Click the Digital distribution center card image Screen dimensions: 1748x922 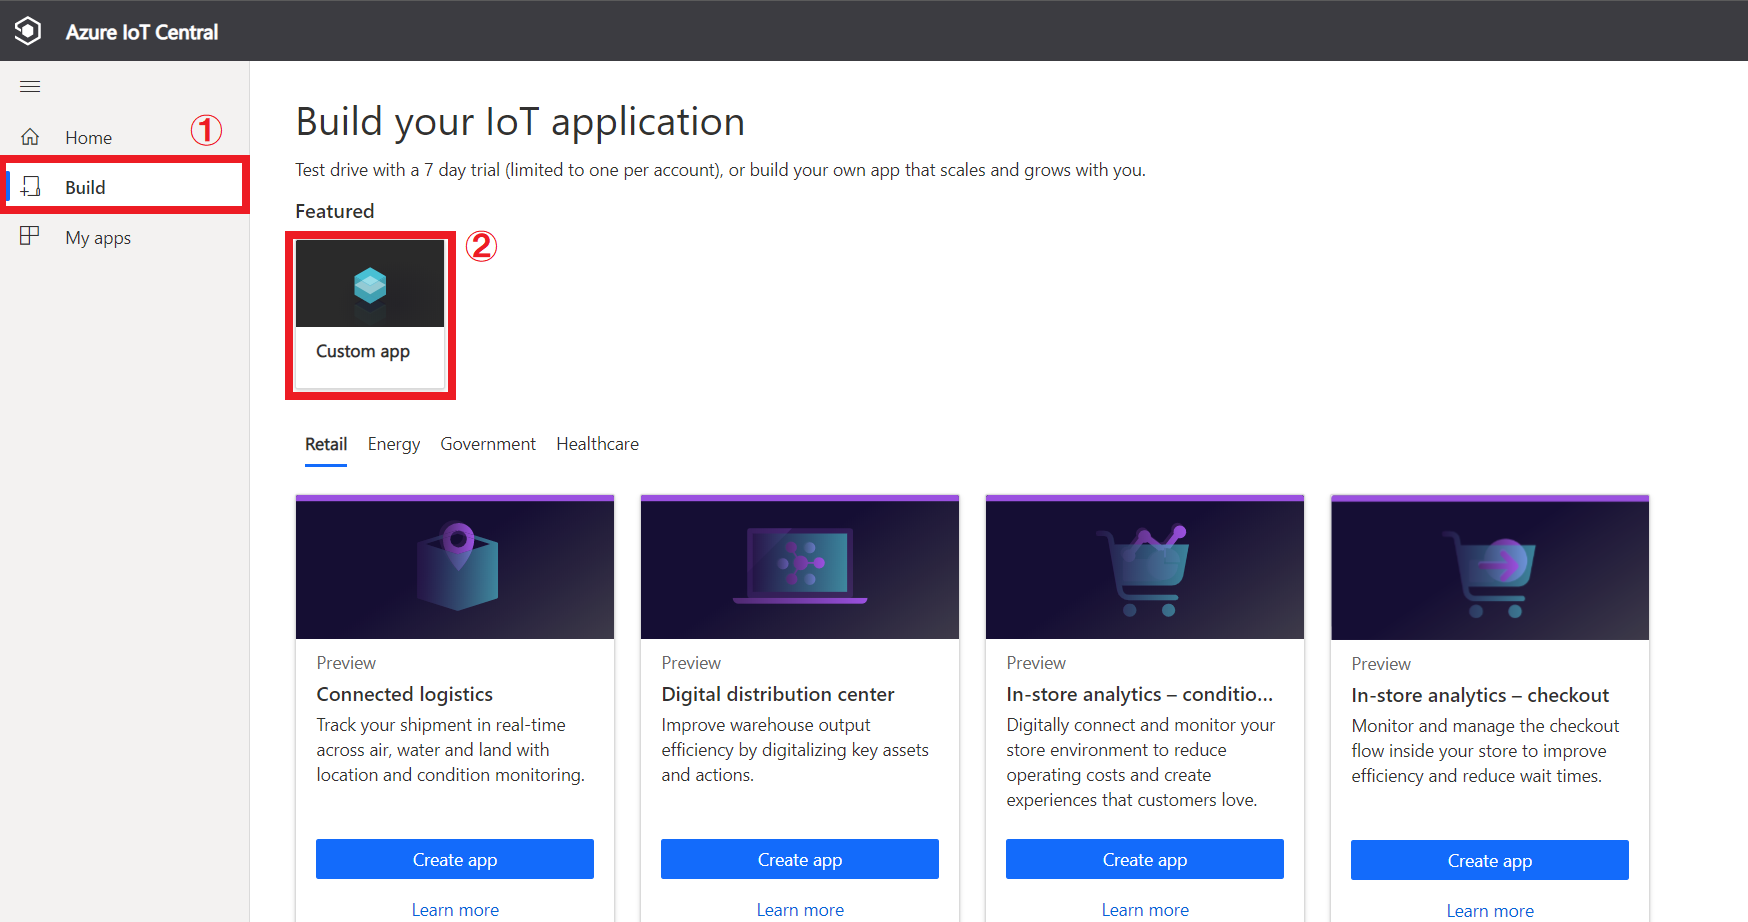800,567
